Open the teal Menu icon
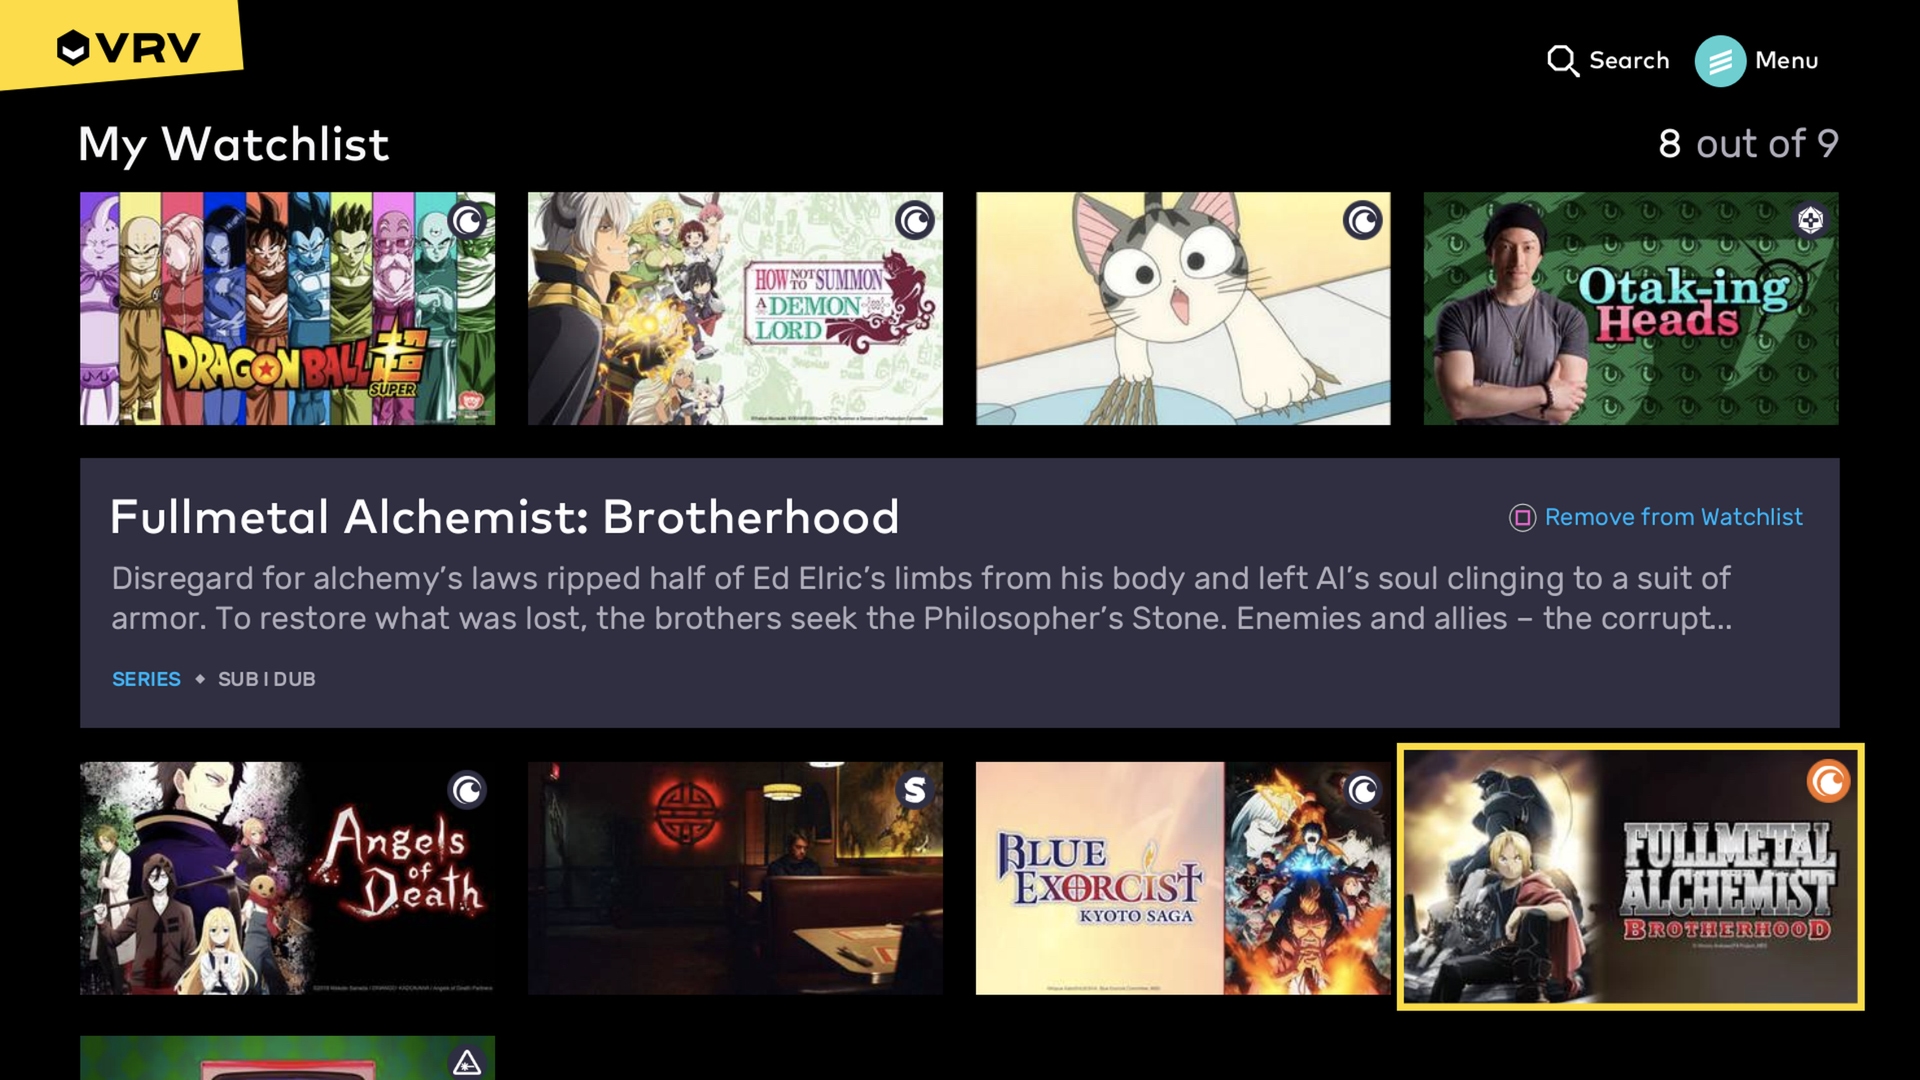Screen dimensions: 1920x1080 click(x=1720, y=61)
